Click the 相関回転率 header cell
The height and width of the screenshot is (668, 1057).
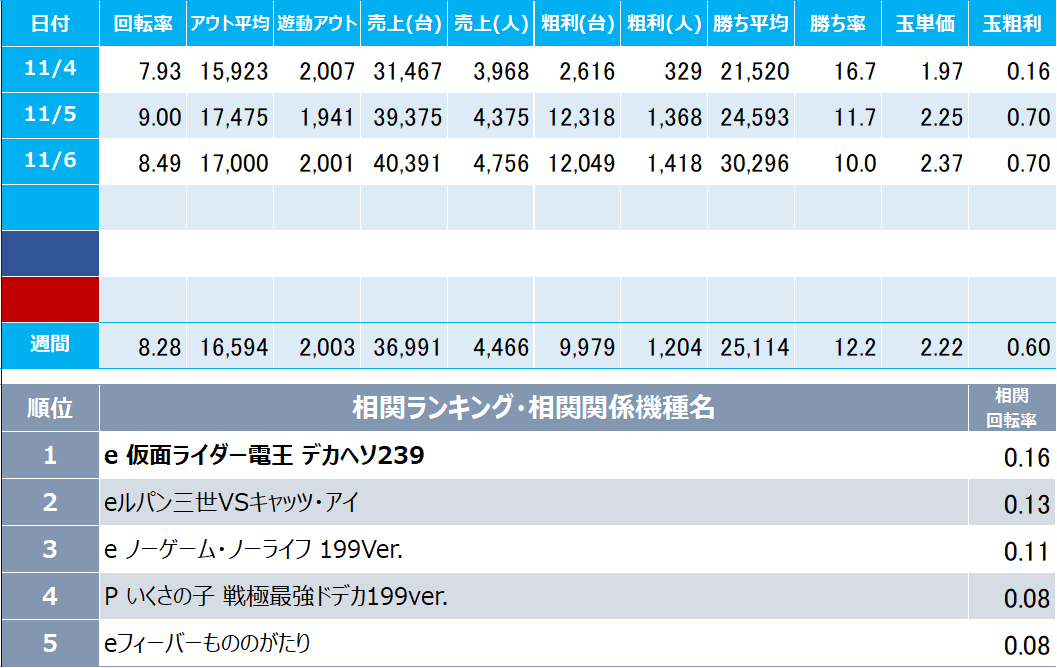[1012, 408]
